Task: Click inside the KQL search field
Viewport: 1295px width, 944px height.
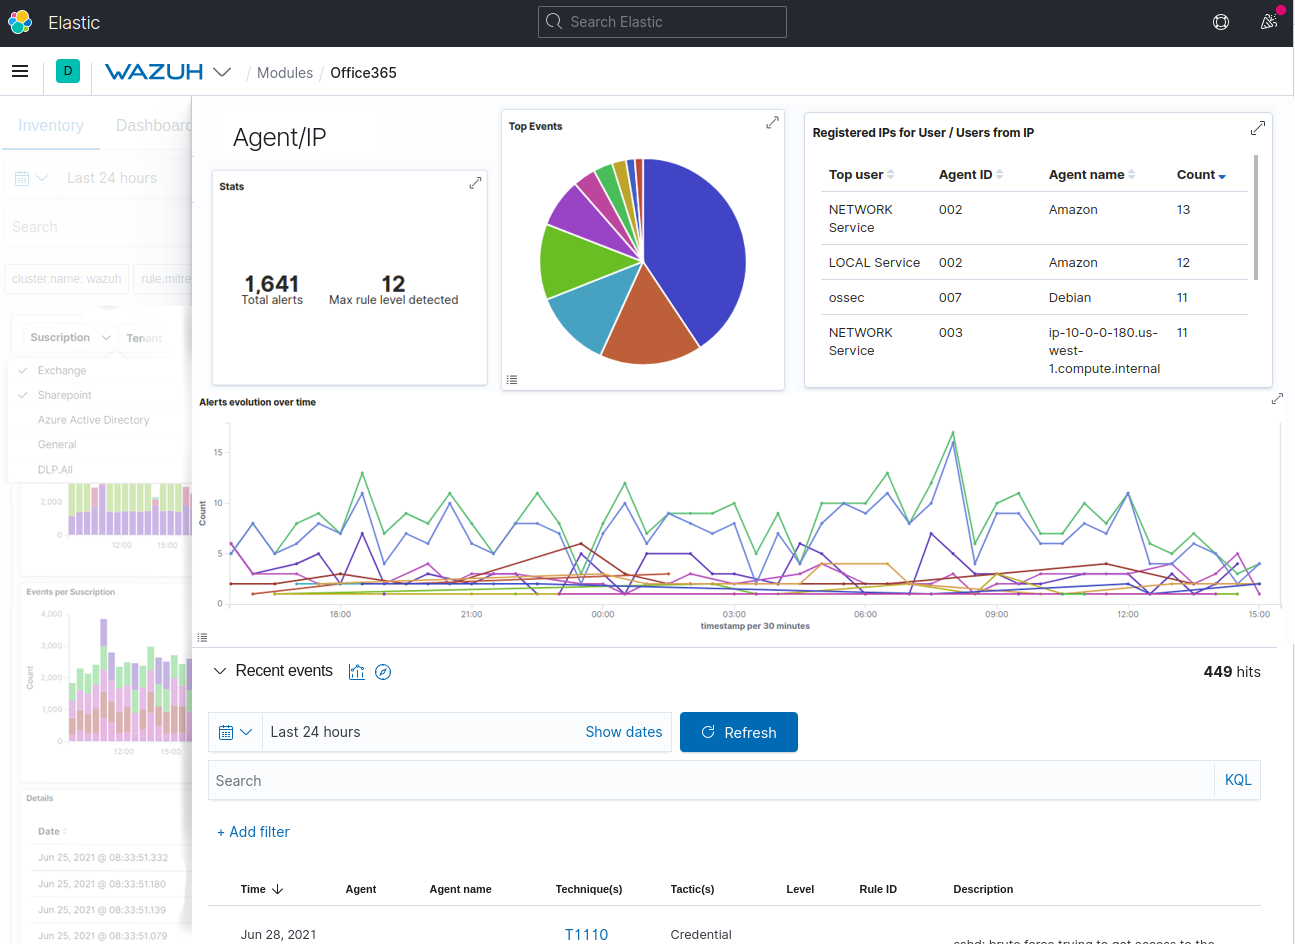Action: [x=700, y=779]
